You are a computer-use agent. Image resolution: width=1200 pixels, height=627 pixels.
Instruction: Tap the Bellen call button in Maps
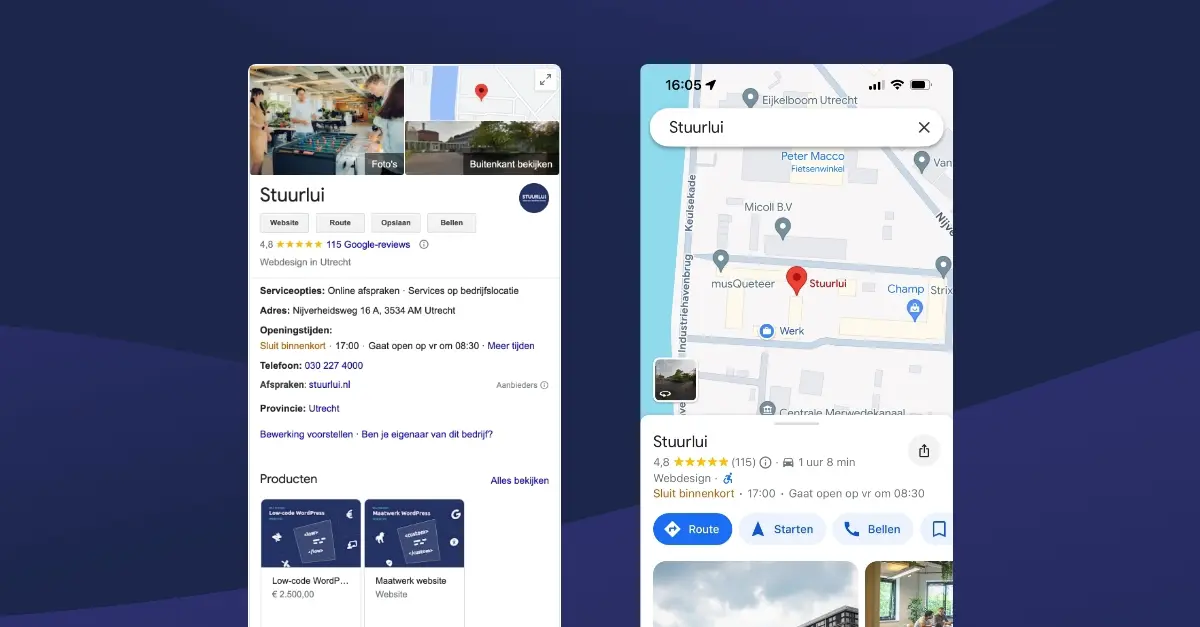click(x=872, y=529)
